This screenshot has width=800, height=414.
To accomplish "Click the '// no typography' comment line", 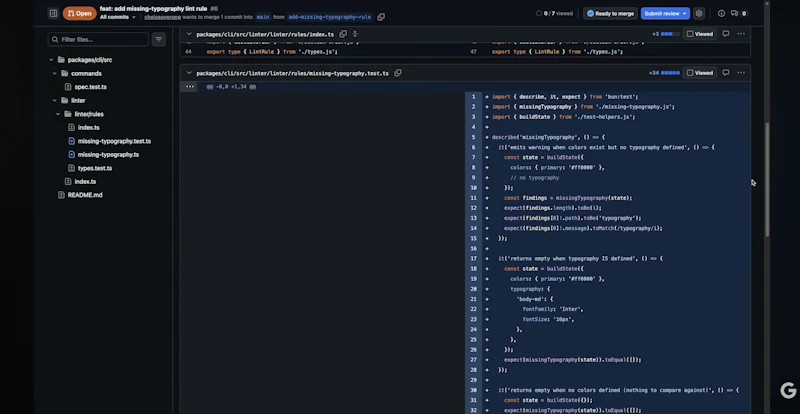I will (x=534, y=178).
